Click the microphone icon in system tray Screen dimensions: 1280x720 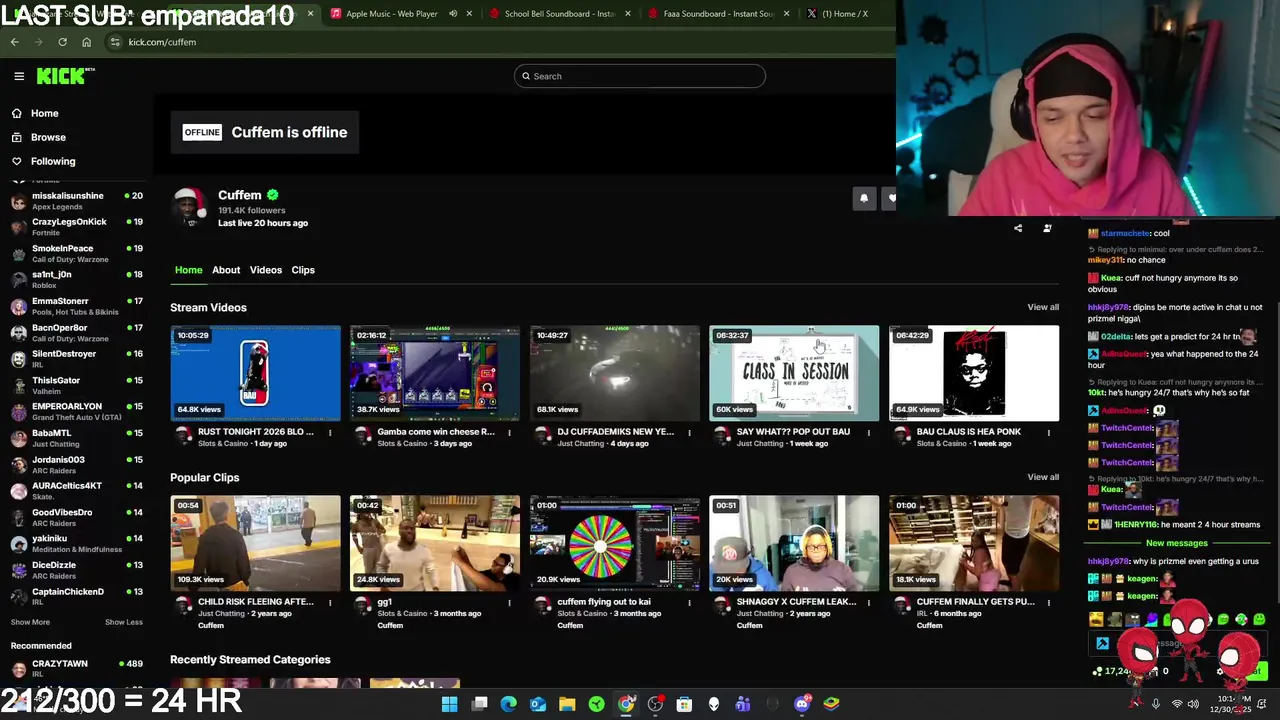[1155, 704]
